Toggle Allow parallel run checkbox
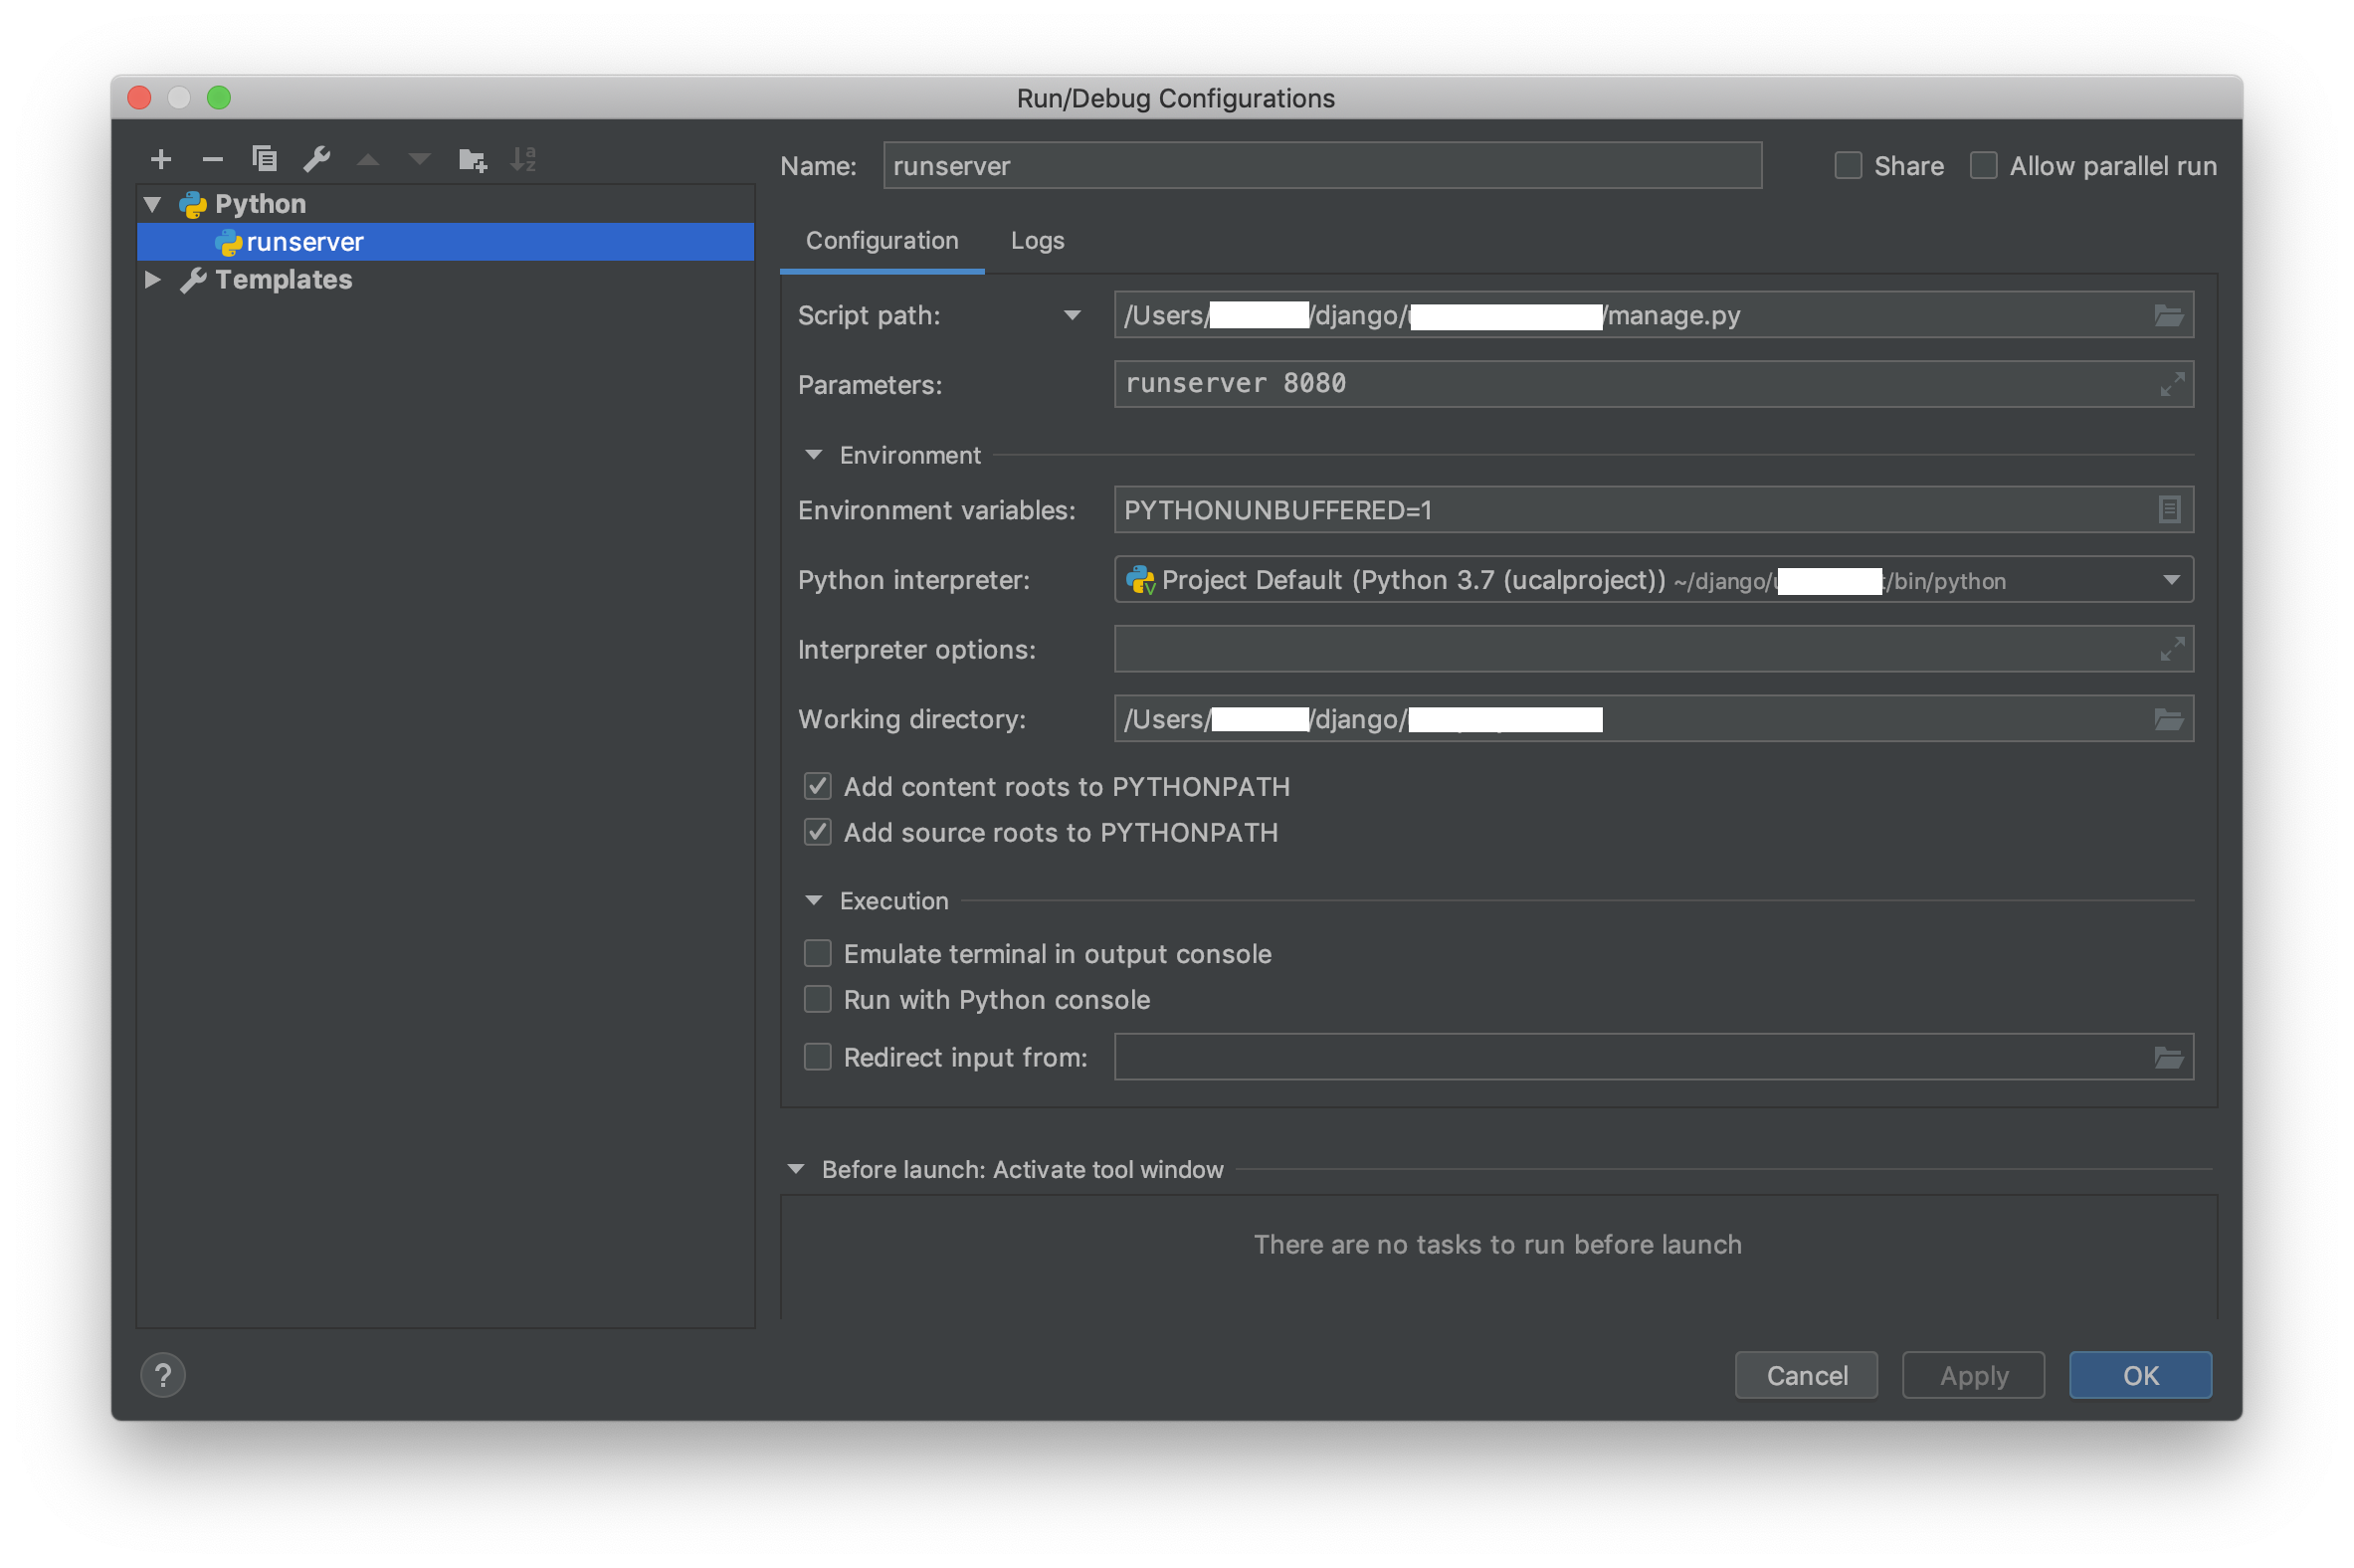 pos(1983,166)
